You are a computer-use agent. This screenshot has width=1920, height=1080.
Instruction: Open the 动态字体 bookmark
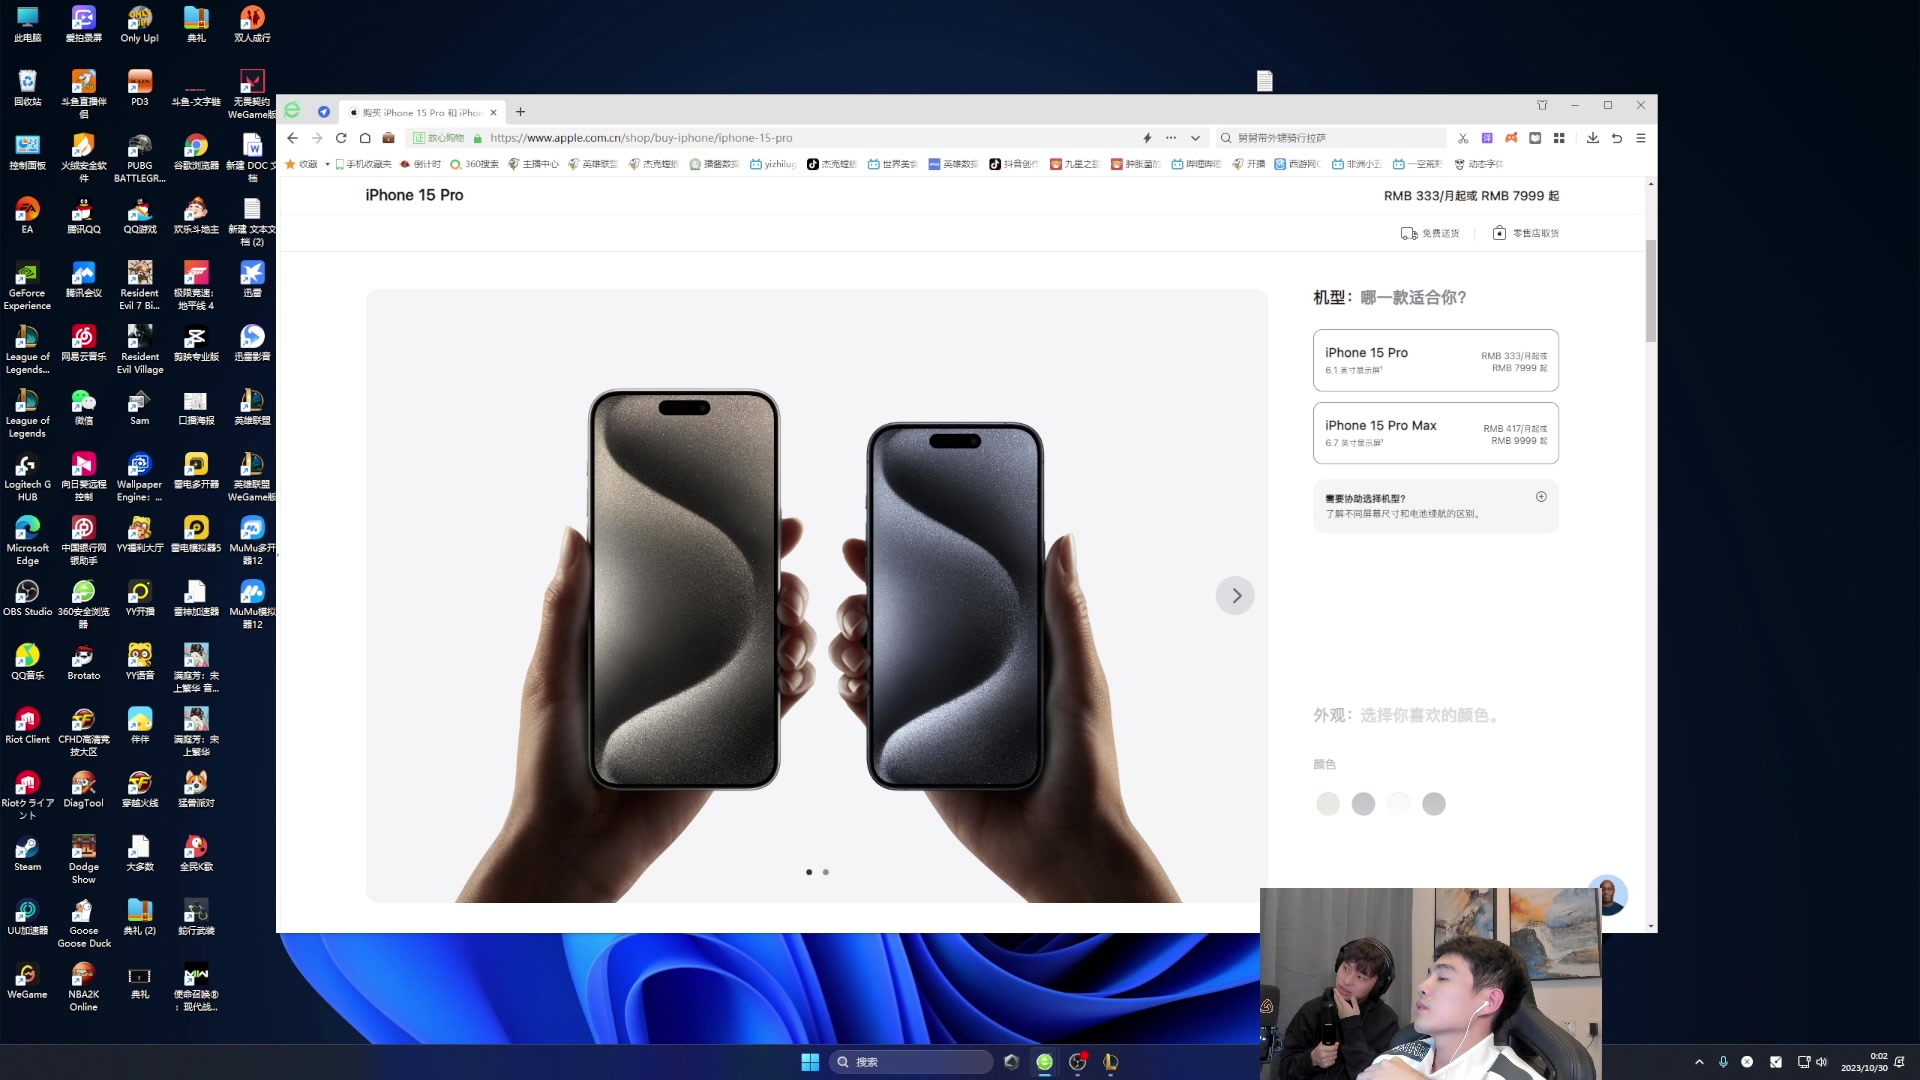[1479, 164]
